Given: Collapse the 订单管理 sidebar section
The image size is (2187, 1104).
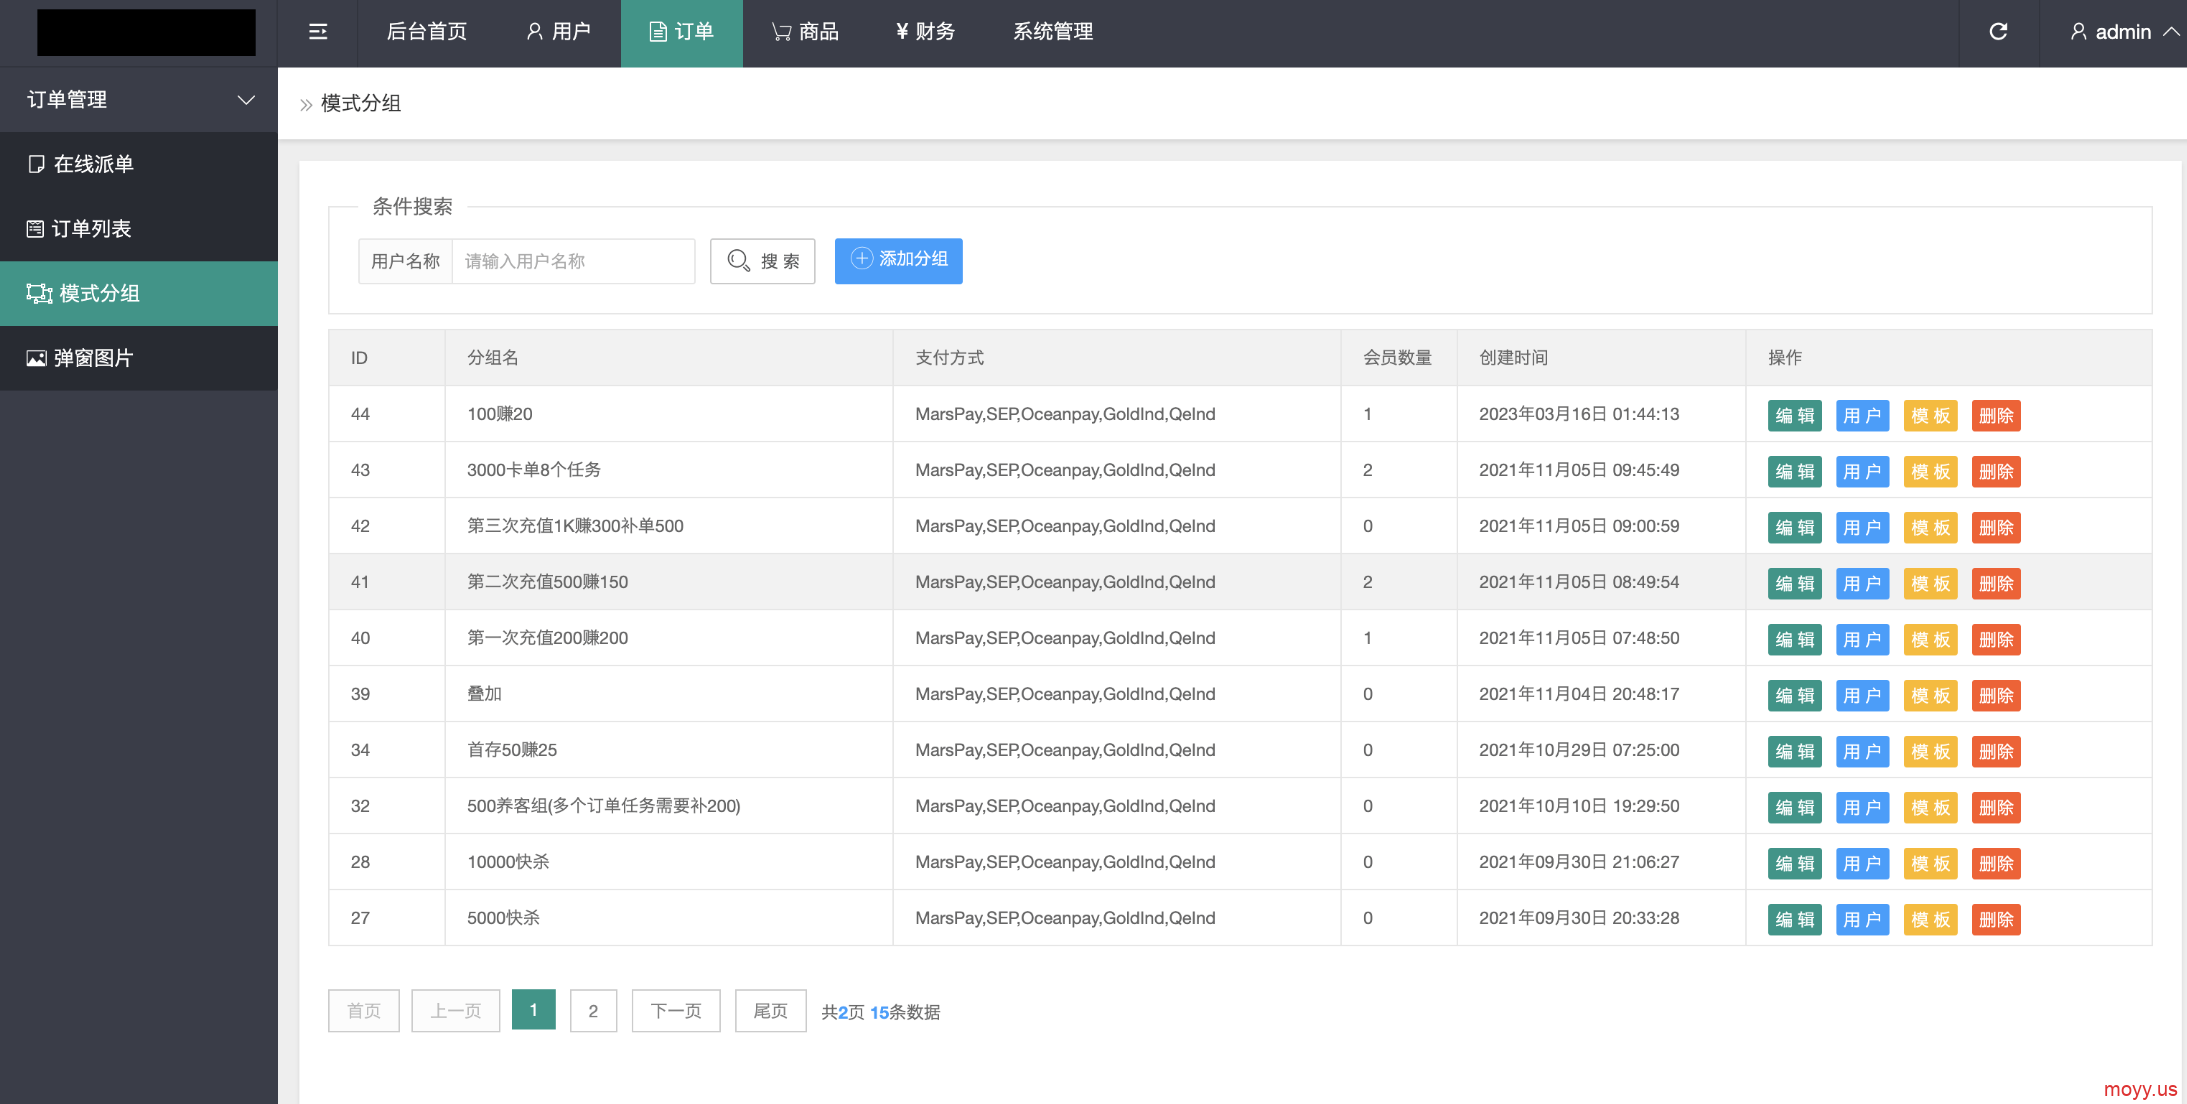Looking at the screenshot, I should (139, 100).
